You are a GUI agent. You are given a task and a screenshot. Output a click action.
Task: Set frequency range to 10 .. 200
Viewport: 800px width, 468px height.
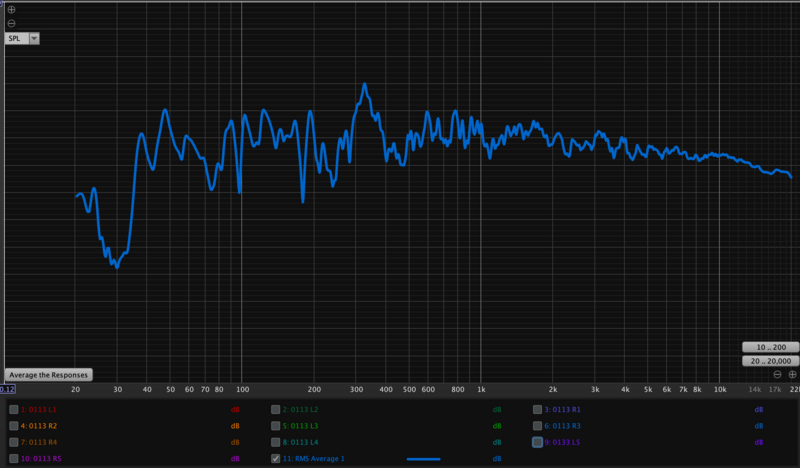click(x=769, y=346)
